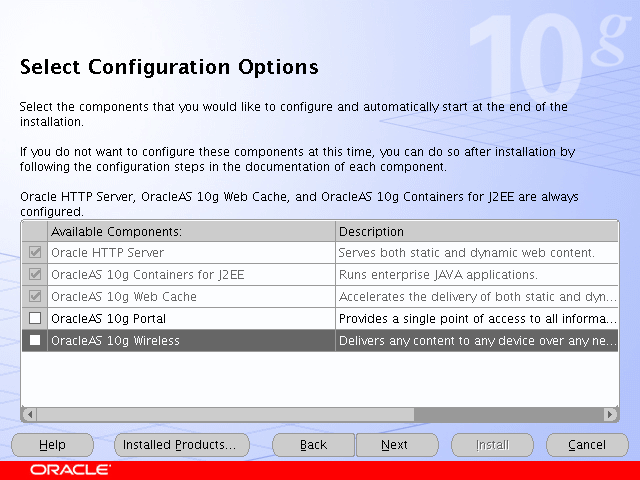Viewport: 640px width, 480px height.
Task: Go Back to previous step
Action: 313,444
